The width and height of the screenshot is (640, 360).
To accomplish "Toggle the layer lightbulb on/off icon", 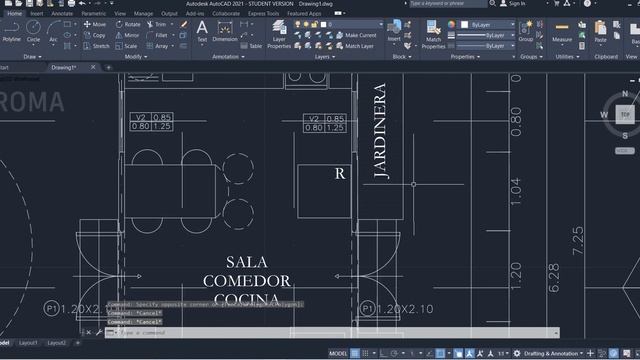I will (298, 24).
